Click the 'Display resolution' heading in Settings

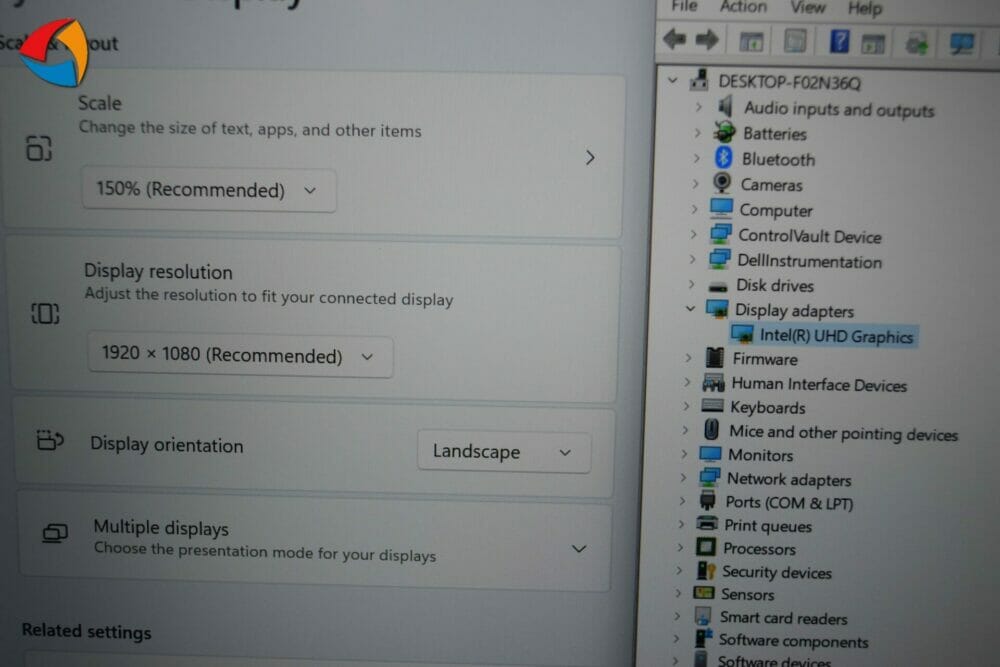[x=158, y=271]
